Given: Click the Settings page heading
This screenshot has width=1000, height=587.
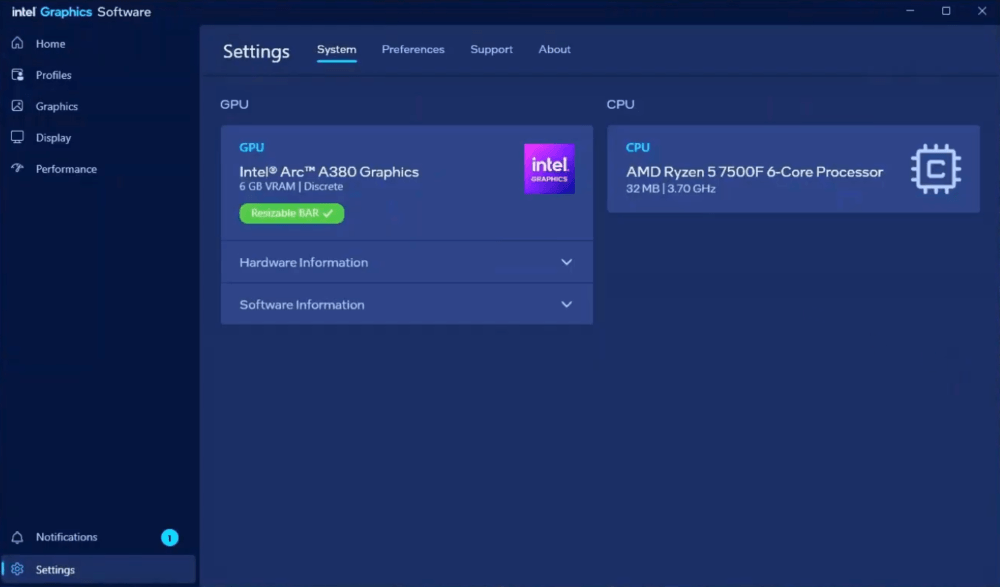Looking at the screenshot, I should pyautogui.click(x=256, y=51).
